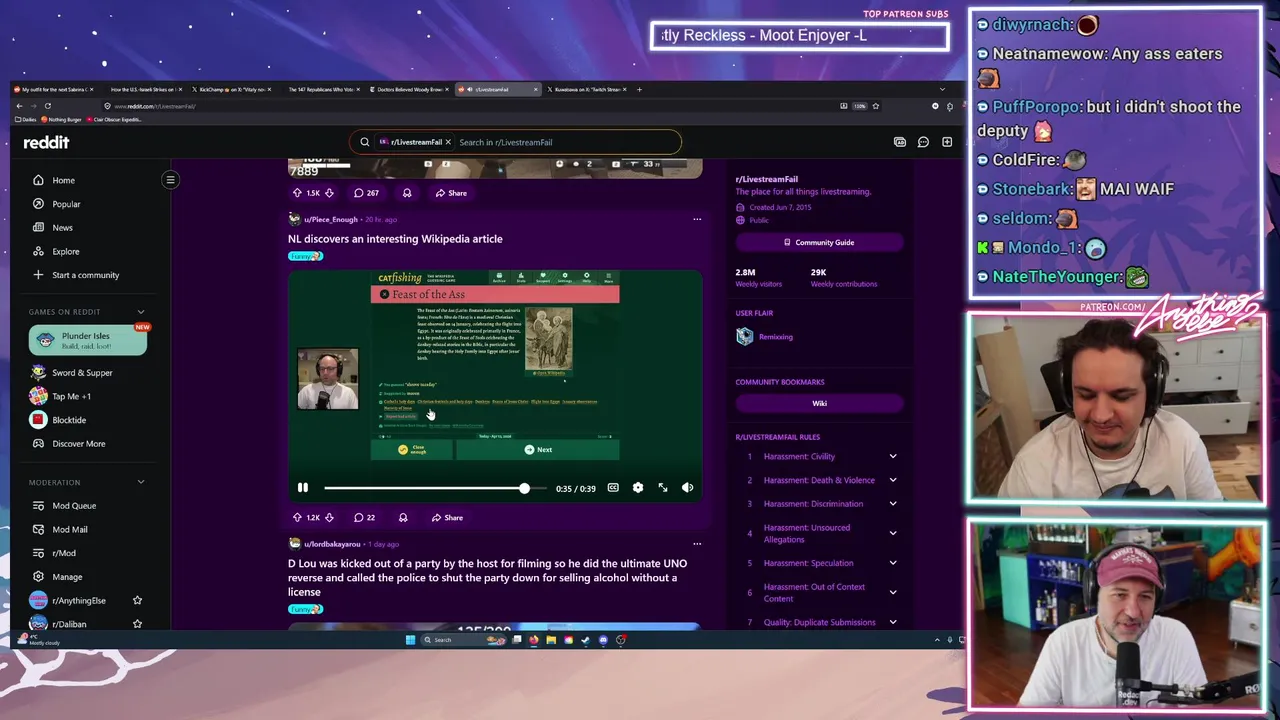1280x720 pixels.
Task: Remove r/LivestreamFail search scope chip
Action: (448, 142)
